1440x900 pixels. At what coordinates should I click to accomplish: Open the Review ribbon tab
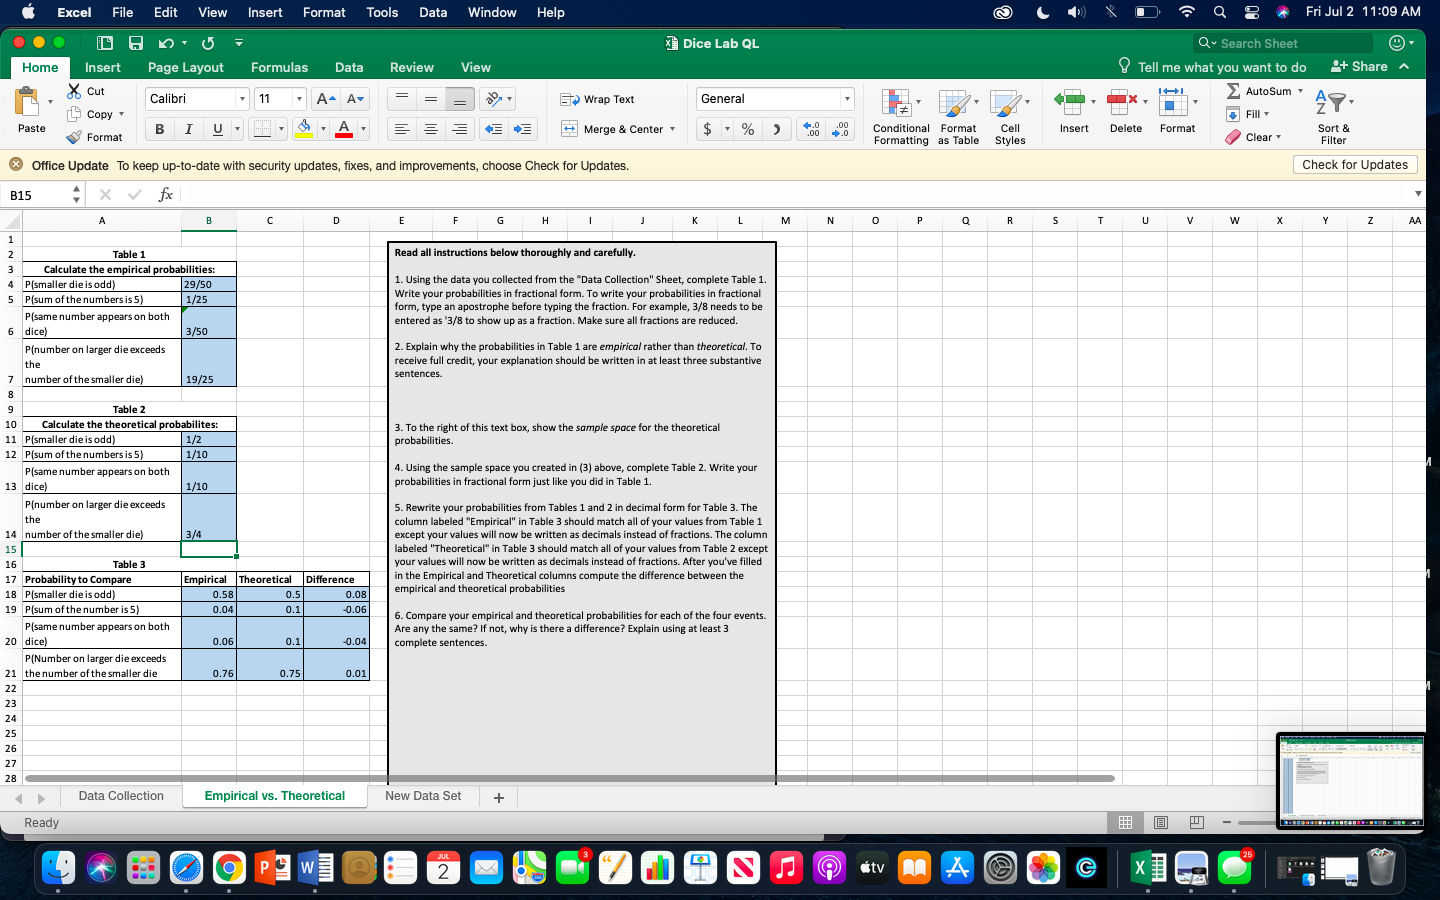click(x=412, y=67)
